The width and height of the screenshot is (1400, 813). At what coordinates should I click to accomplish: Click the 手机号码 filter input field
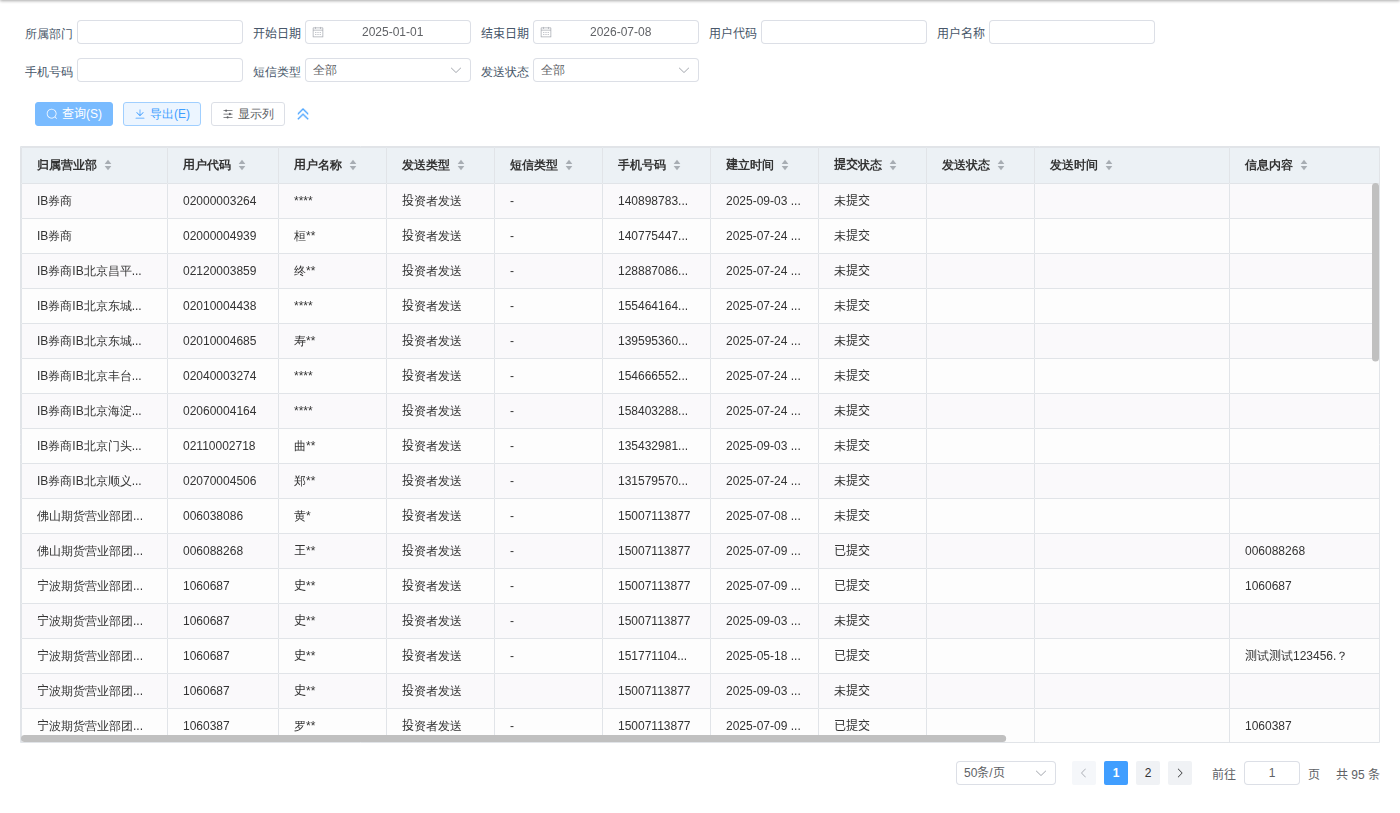[x=160, y=70]
